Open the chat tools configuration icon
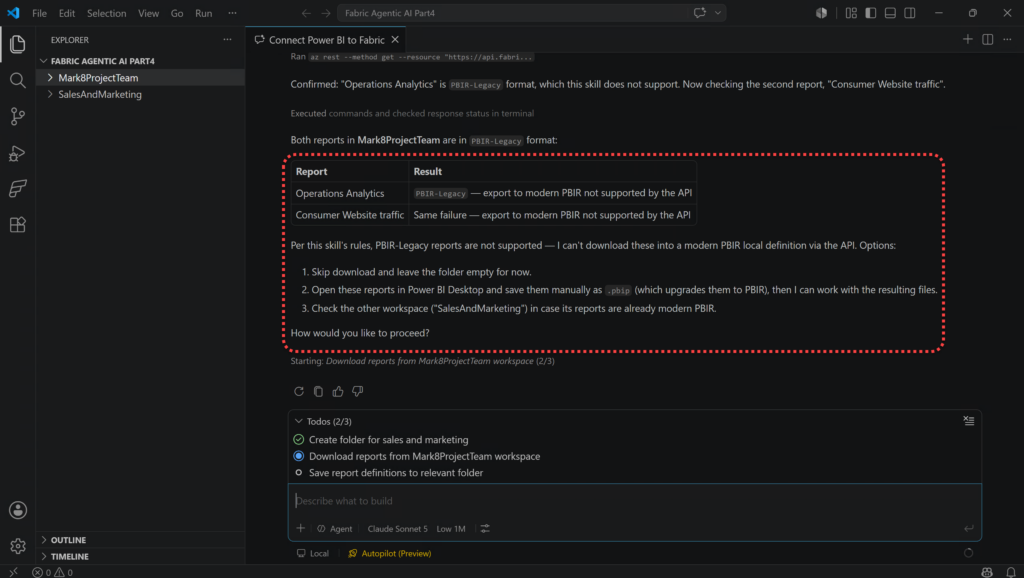Viewport: 1024px width, 578px height. pyautogui.click(x=485, y=528)
